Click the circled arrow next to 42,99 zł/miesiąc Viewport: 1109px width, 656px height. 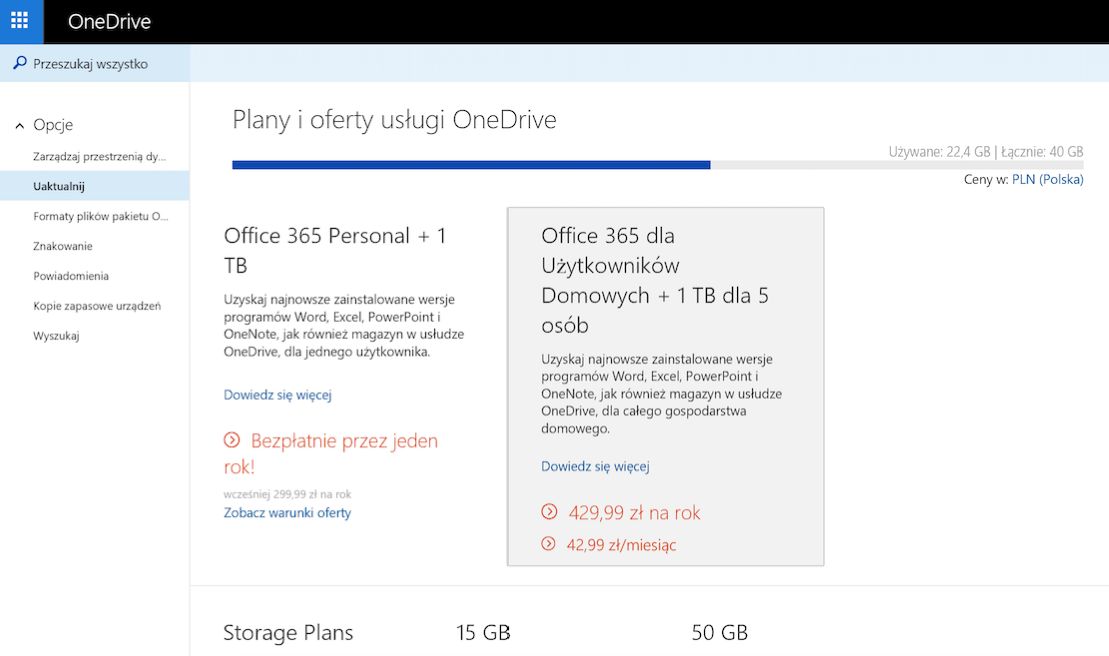point(548,544)
